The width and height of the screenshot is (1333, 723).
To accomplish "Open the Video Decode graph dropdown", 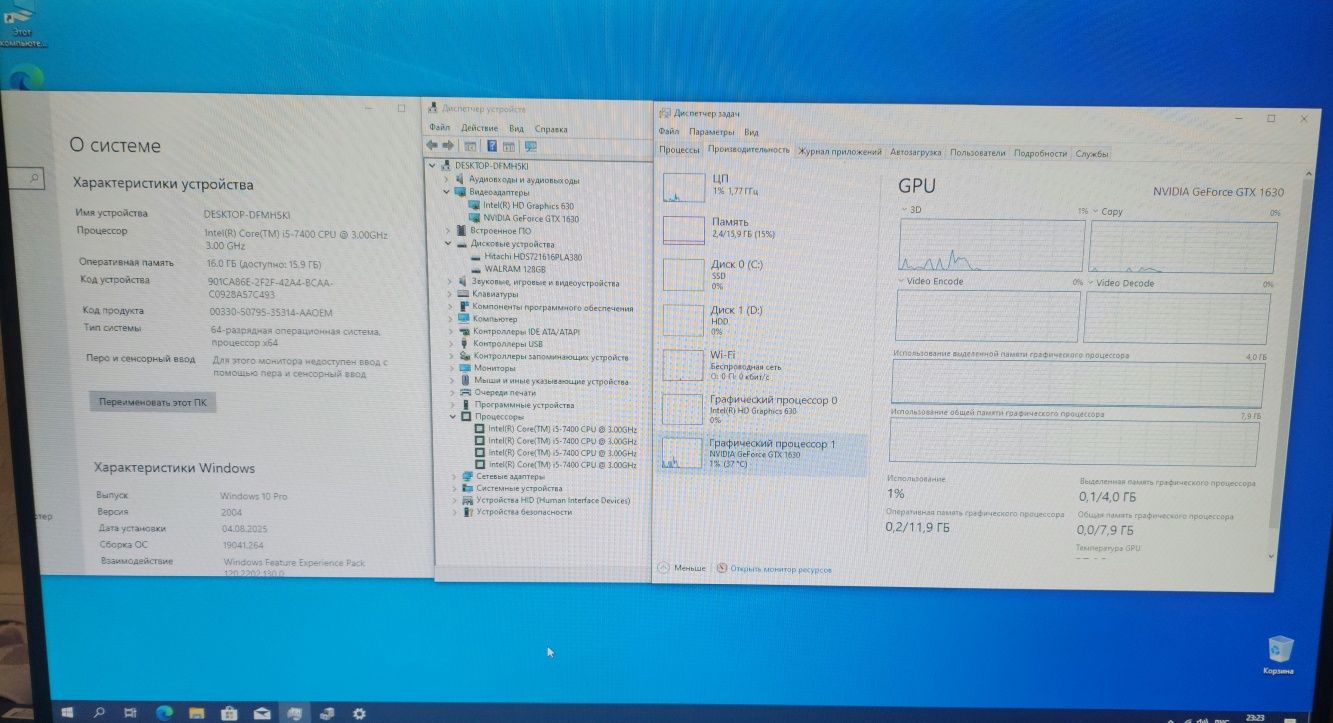I will click(x=1091, y=283).
